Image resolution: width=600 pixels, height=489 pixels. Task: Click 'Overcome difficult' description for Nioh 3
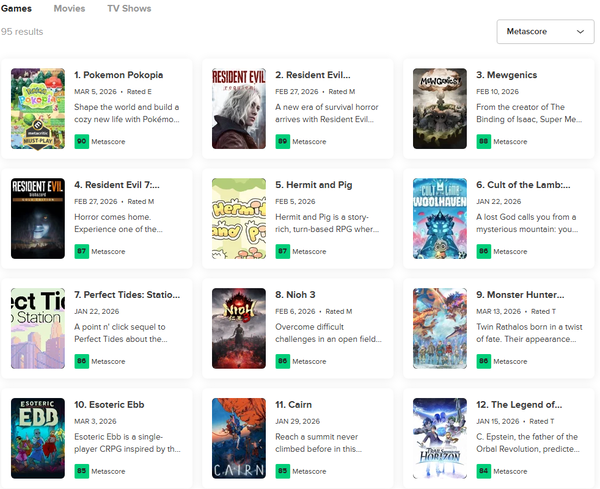pyautogui.click(x=310, y=327)
